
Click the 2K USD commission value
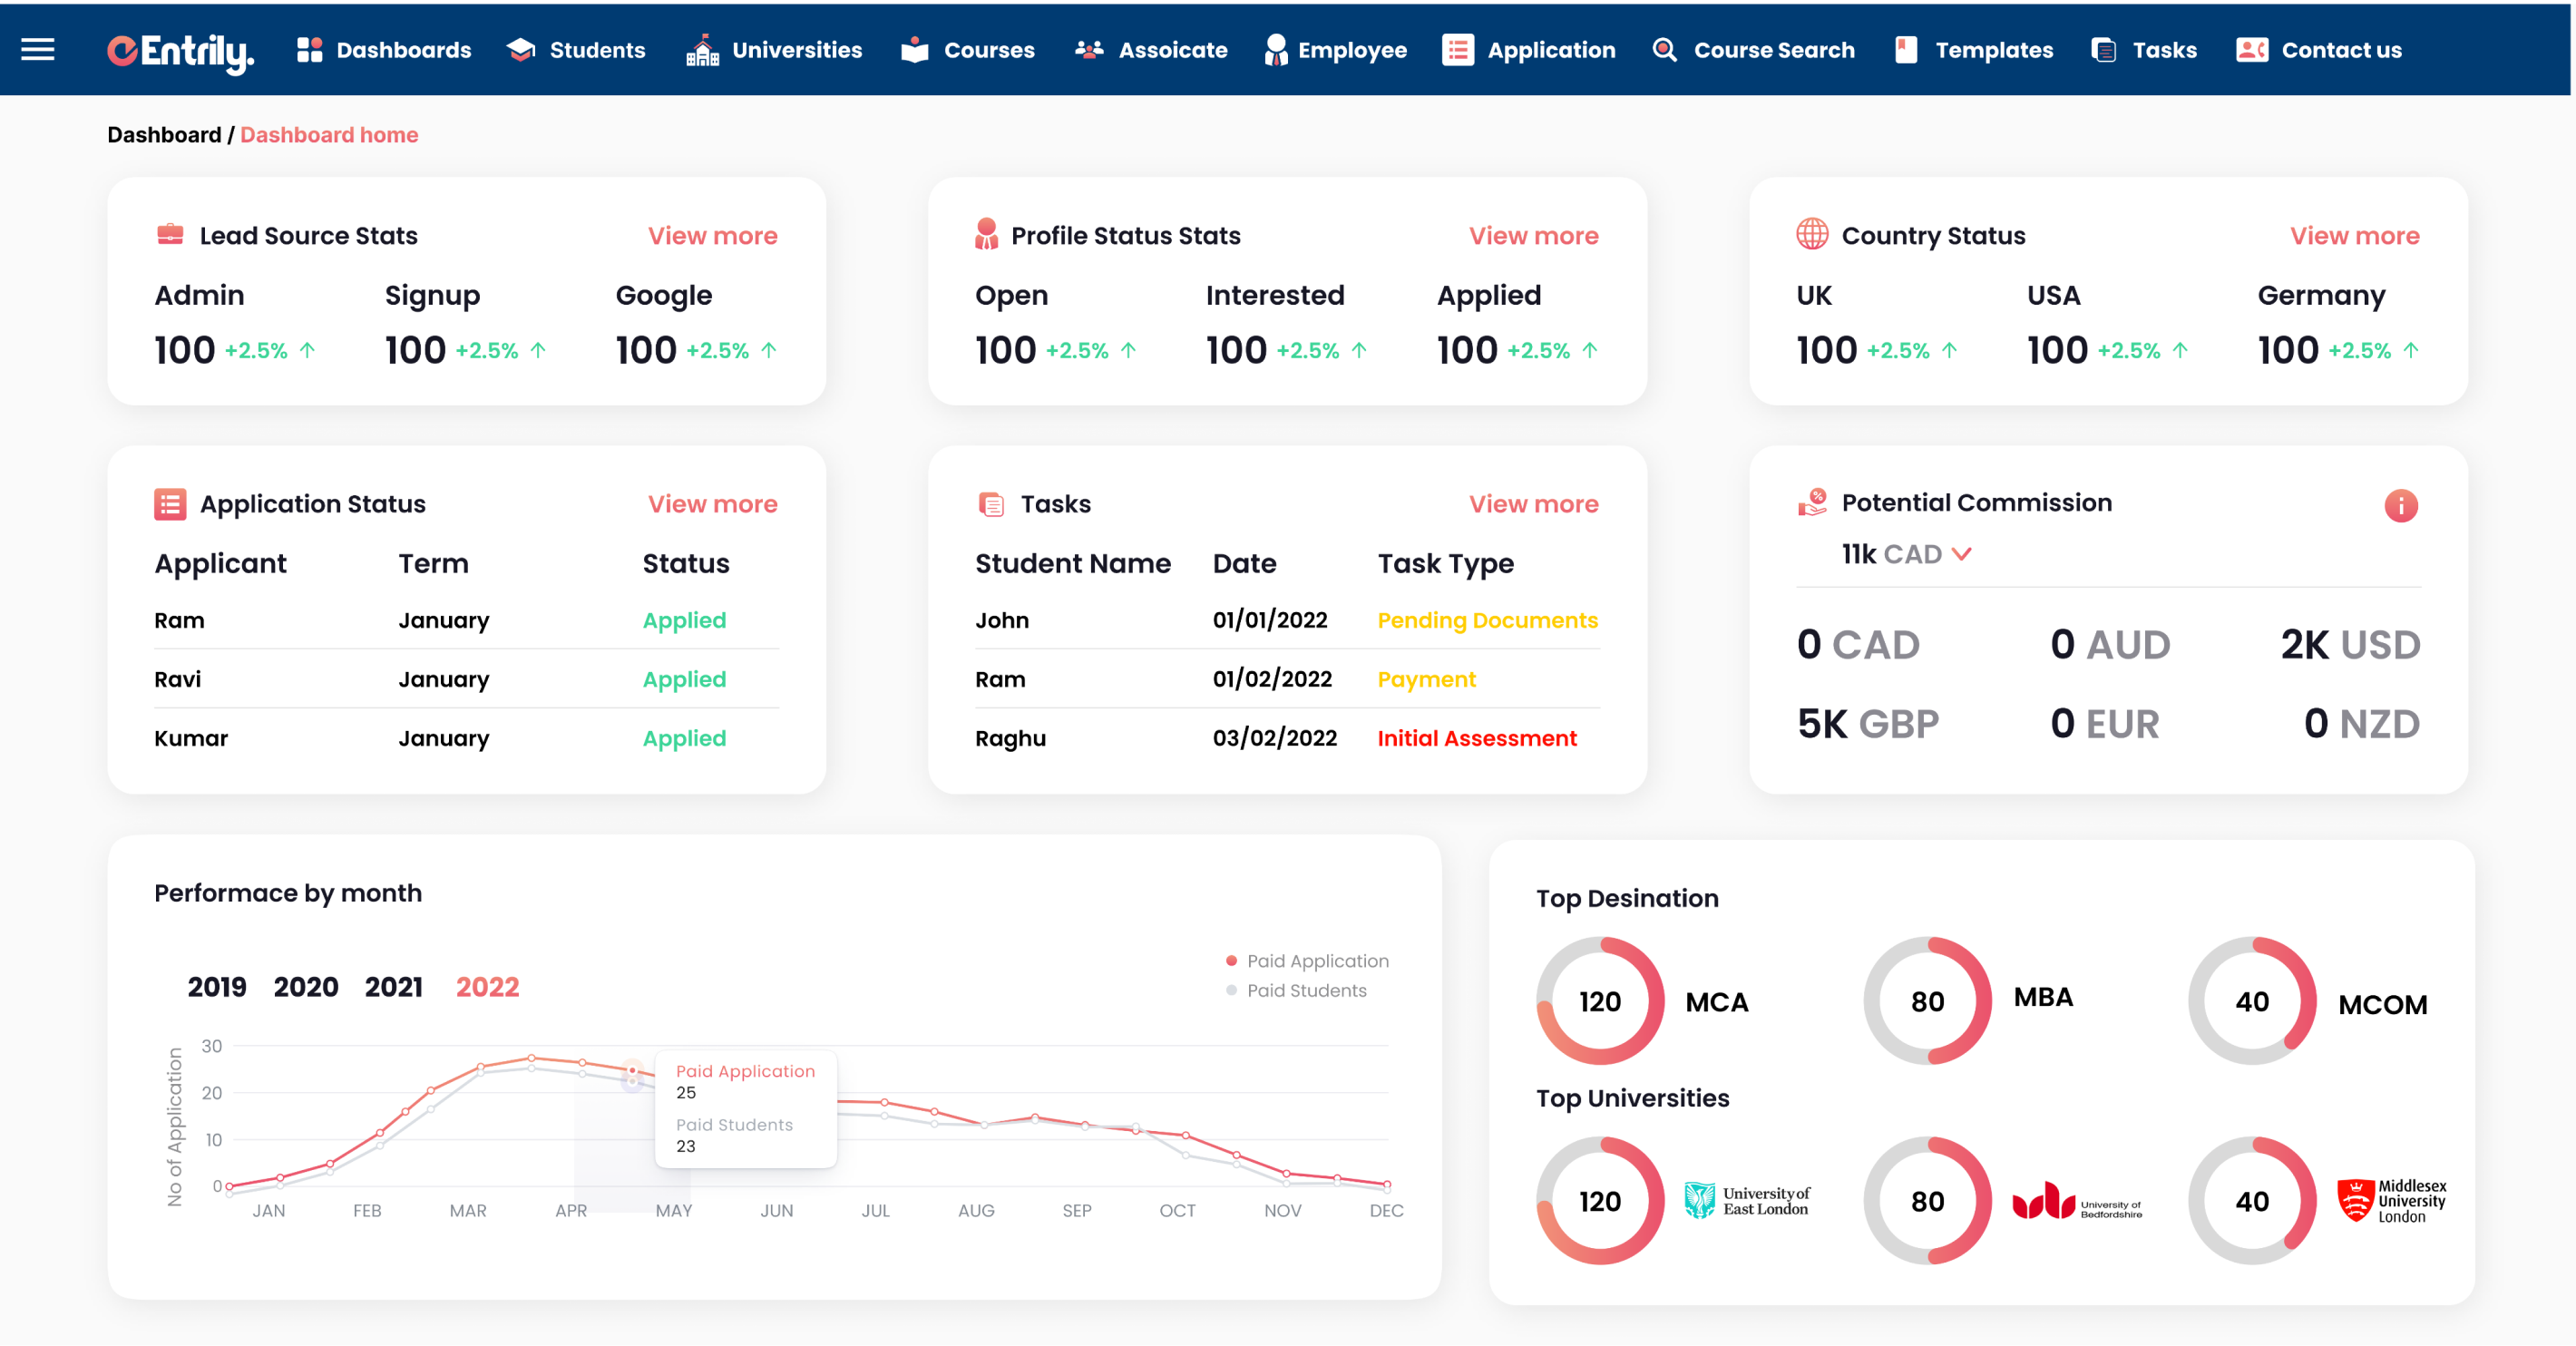[2350, 645]
